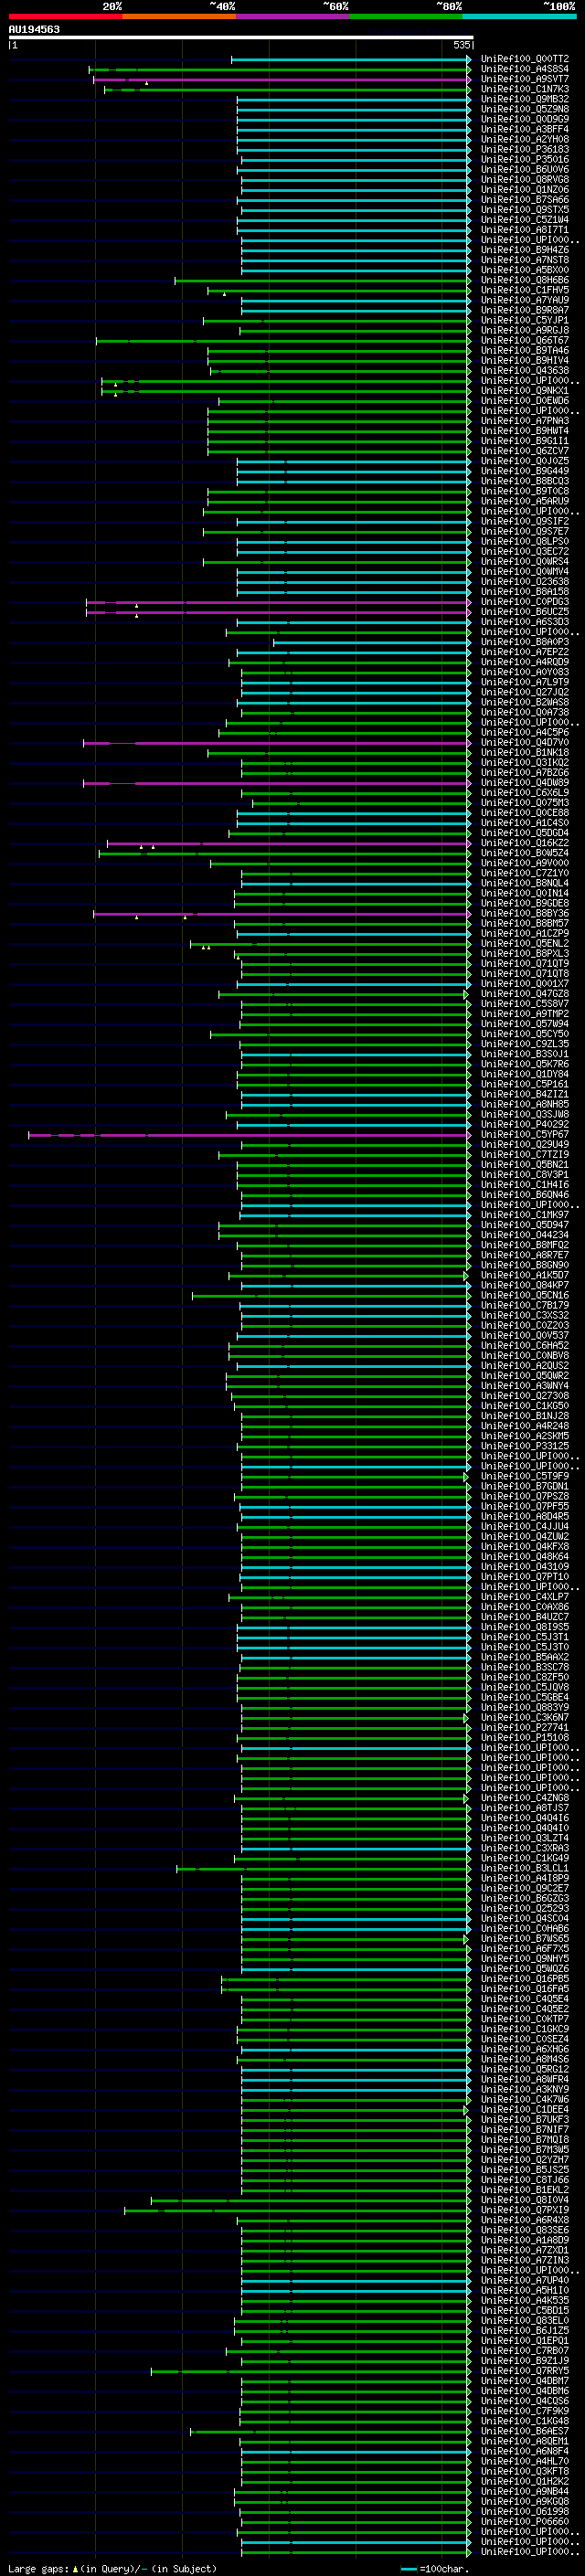
Task: Select label UniRef100_A7EPZ2
Action: [x=525, y=652]
